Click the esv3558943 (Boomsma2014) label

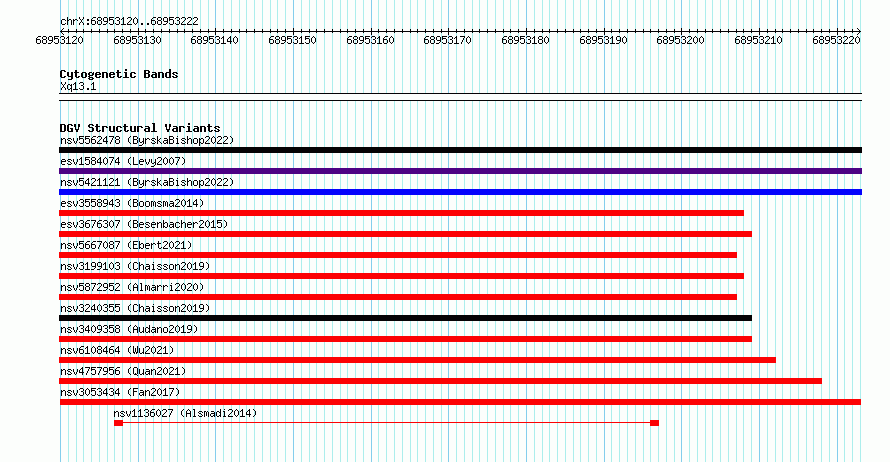point(132,203)
